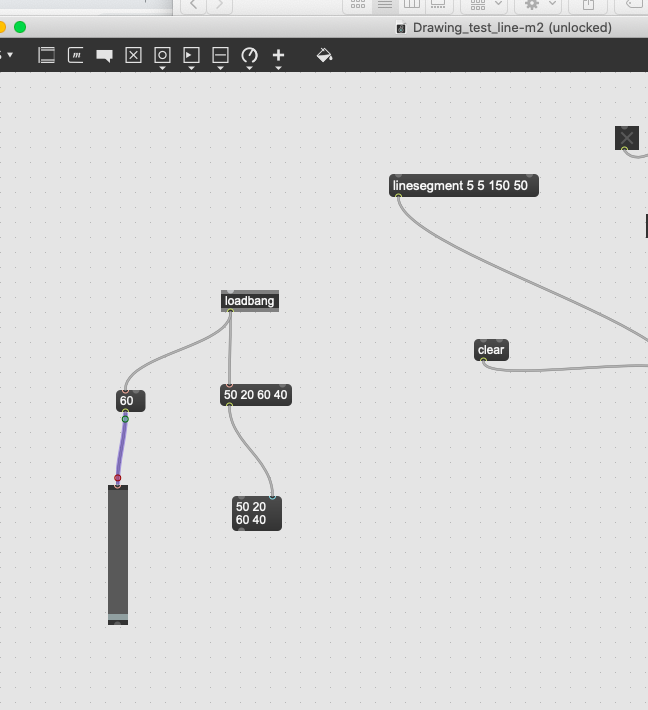Select the purple highlighted patch cord
Screen dimensions: 648x710
(121, 448)
